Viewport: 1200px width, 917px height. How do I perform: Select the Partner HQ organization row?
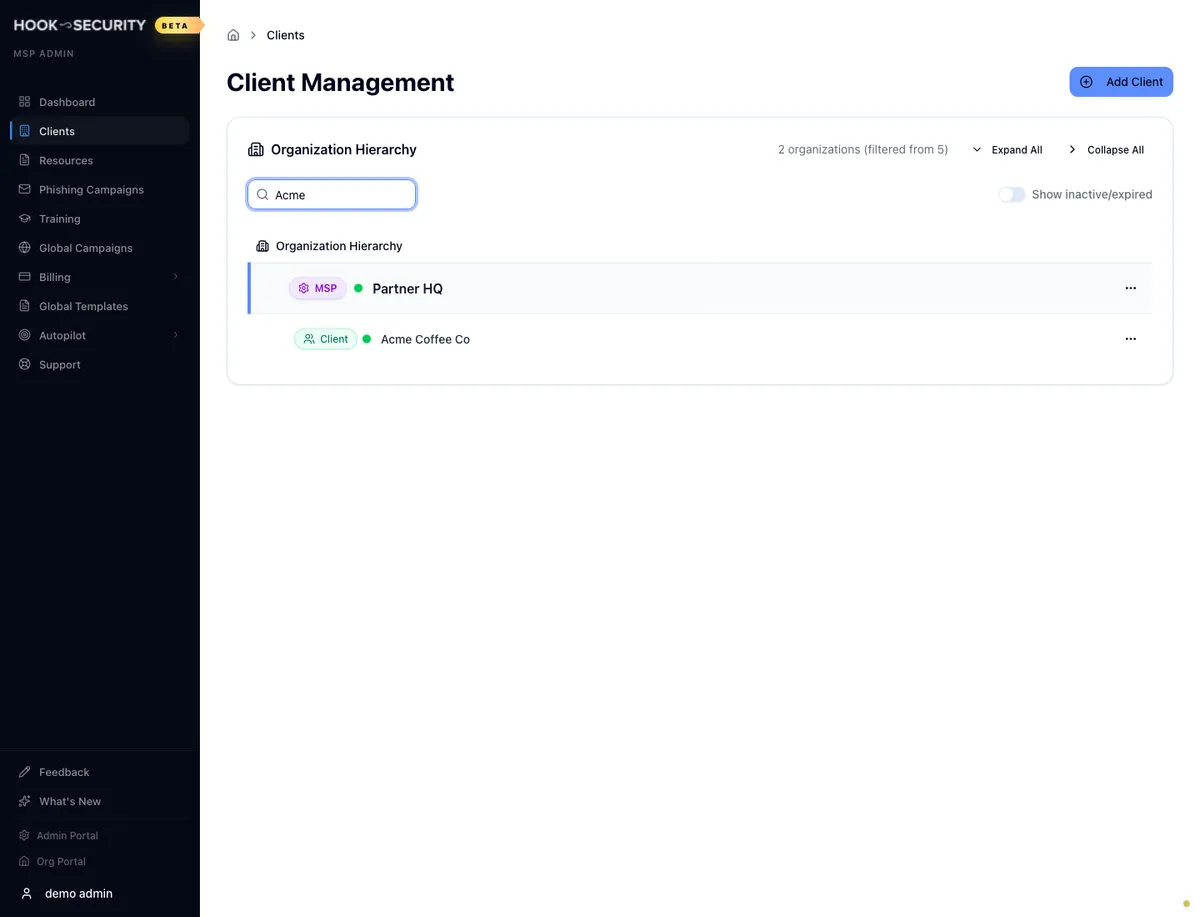coord(700,288)
